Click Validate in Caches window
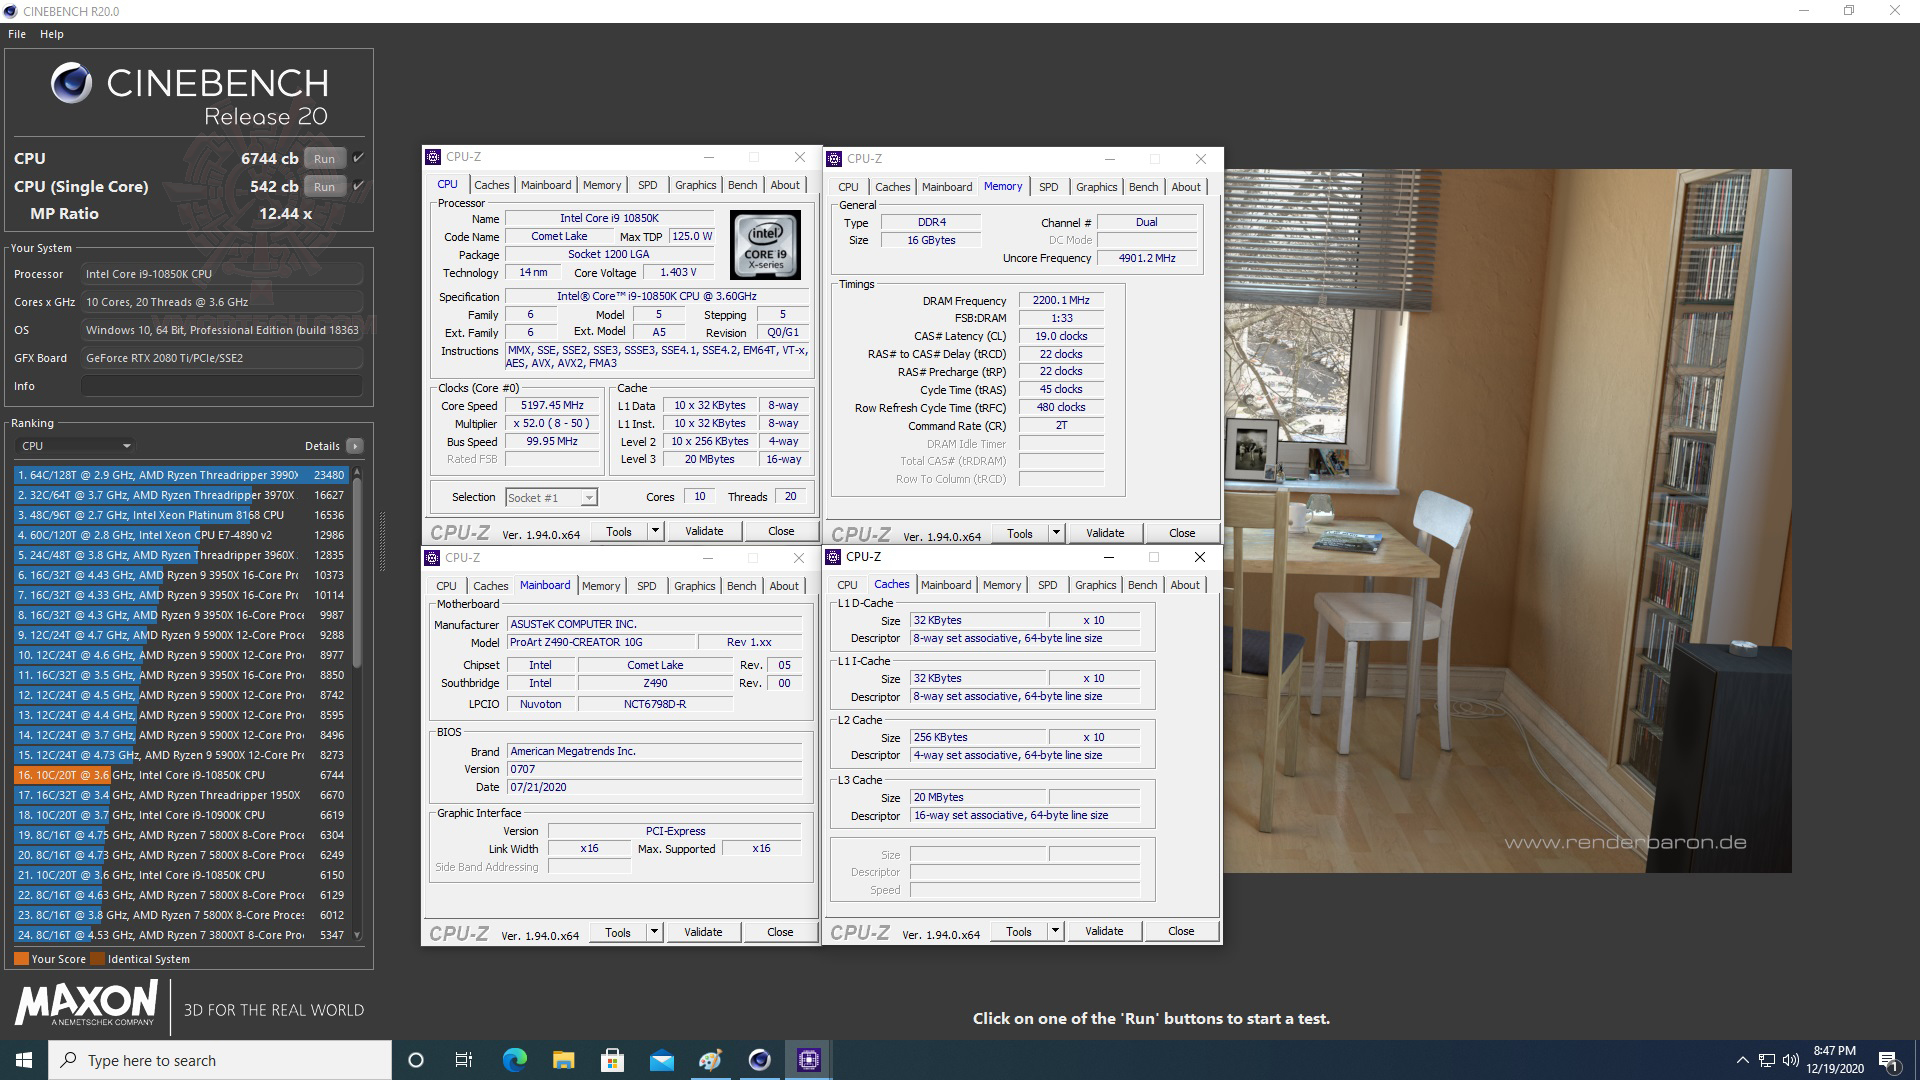1920x1080 pixels. click(x=1104, y=931)
